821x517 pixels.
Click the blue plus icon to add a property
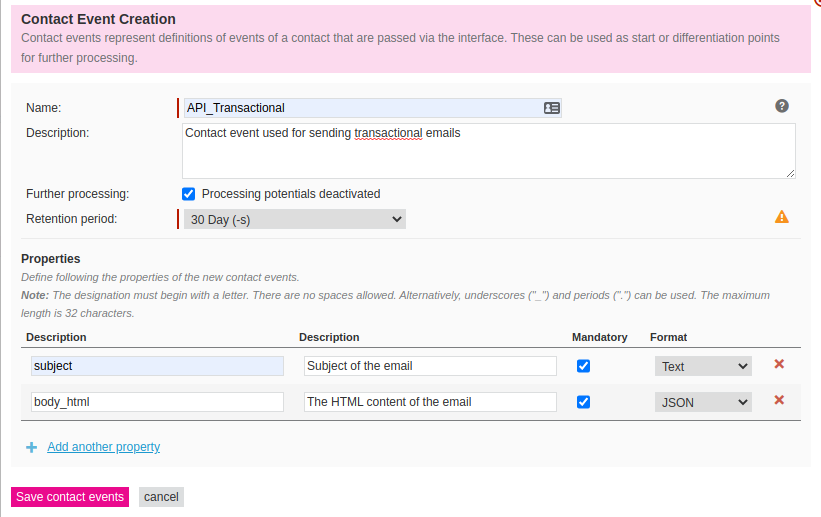pyautogui.click(x=31, y=447)
